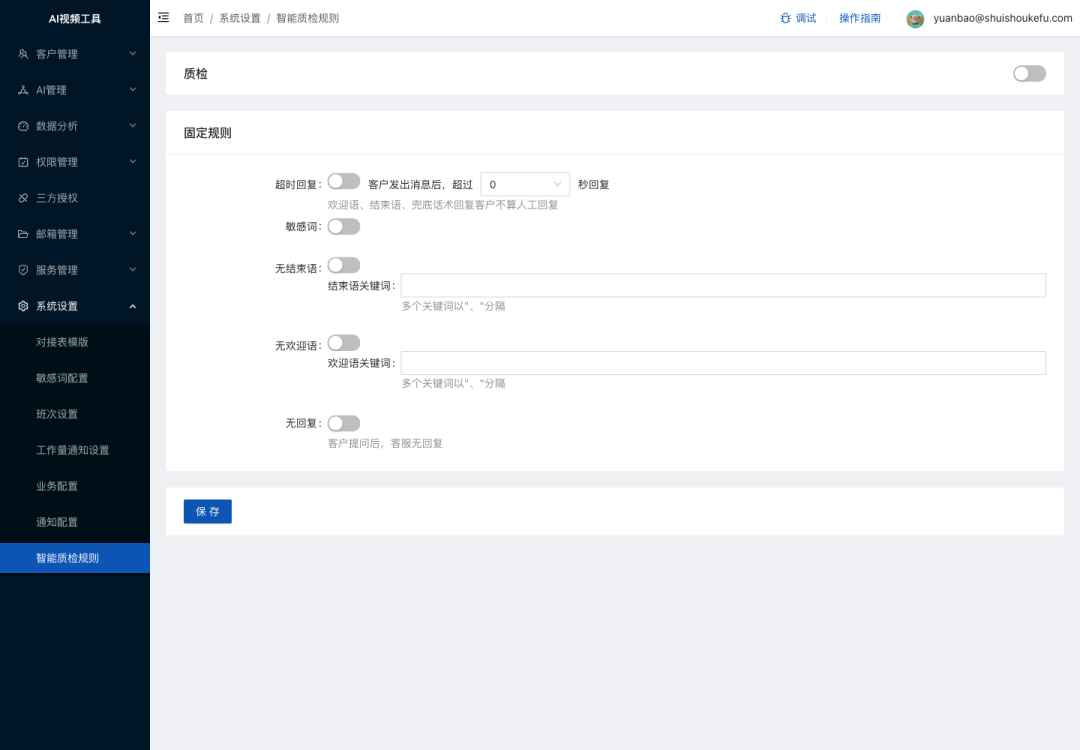Expand AI管理 with its chevron
1080x750 pixels.
click(x=133, y=90)
